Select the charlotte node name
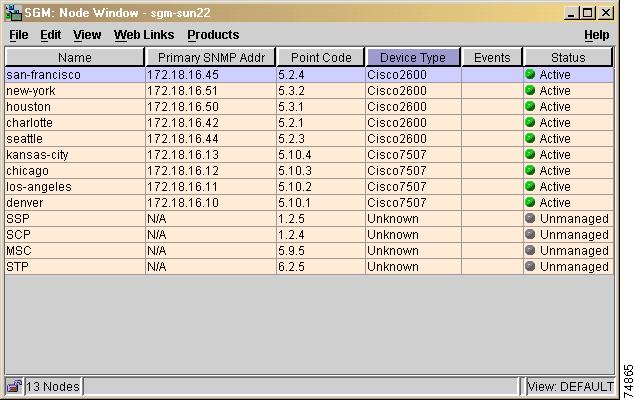Screen dimensions: 635x400 pyautogui.click(x=29, y=123)
